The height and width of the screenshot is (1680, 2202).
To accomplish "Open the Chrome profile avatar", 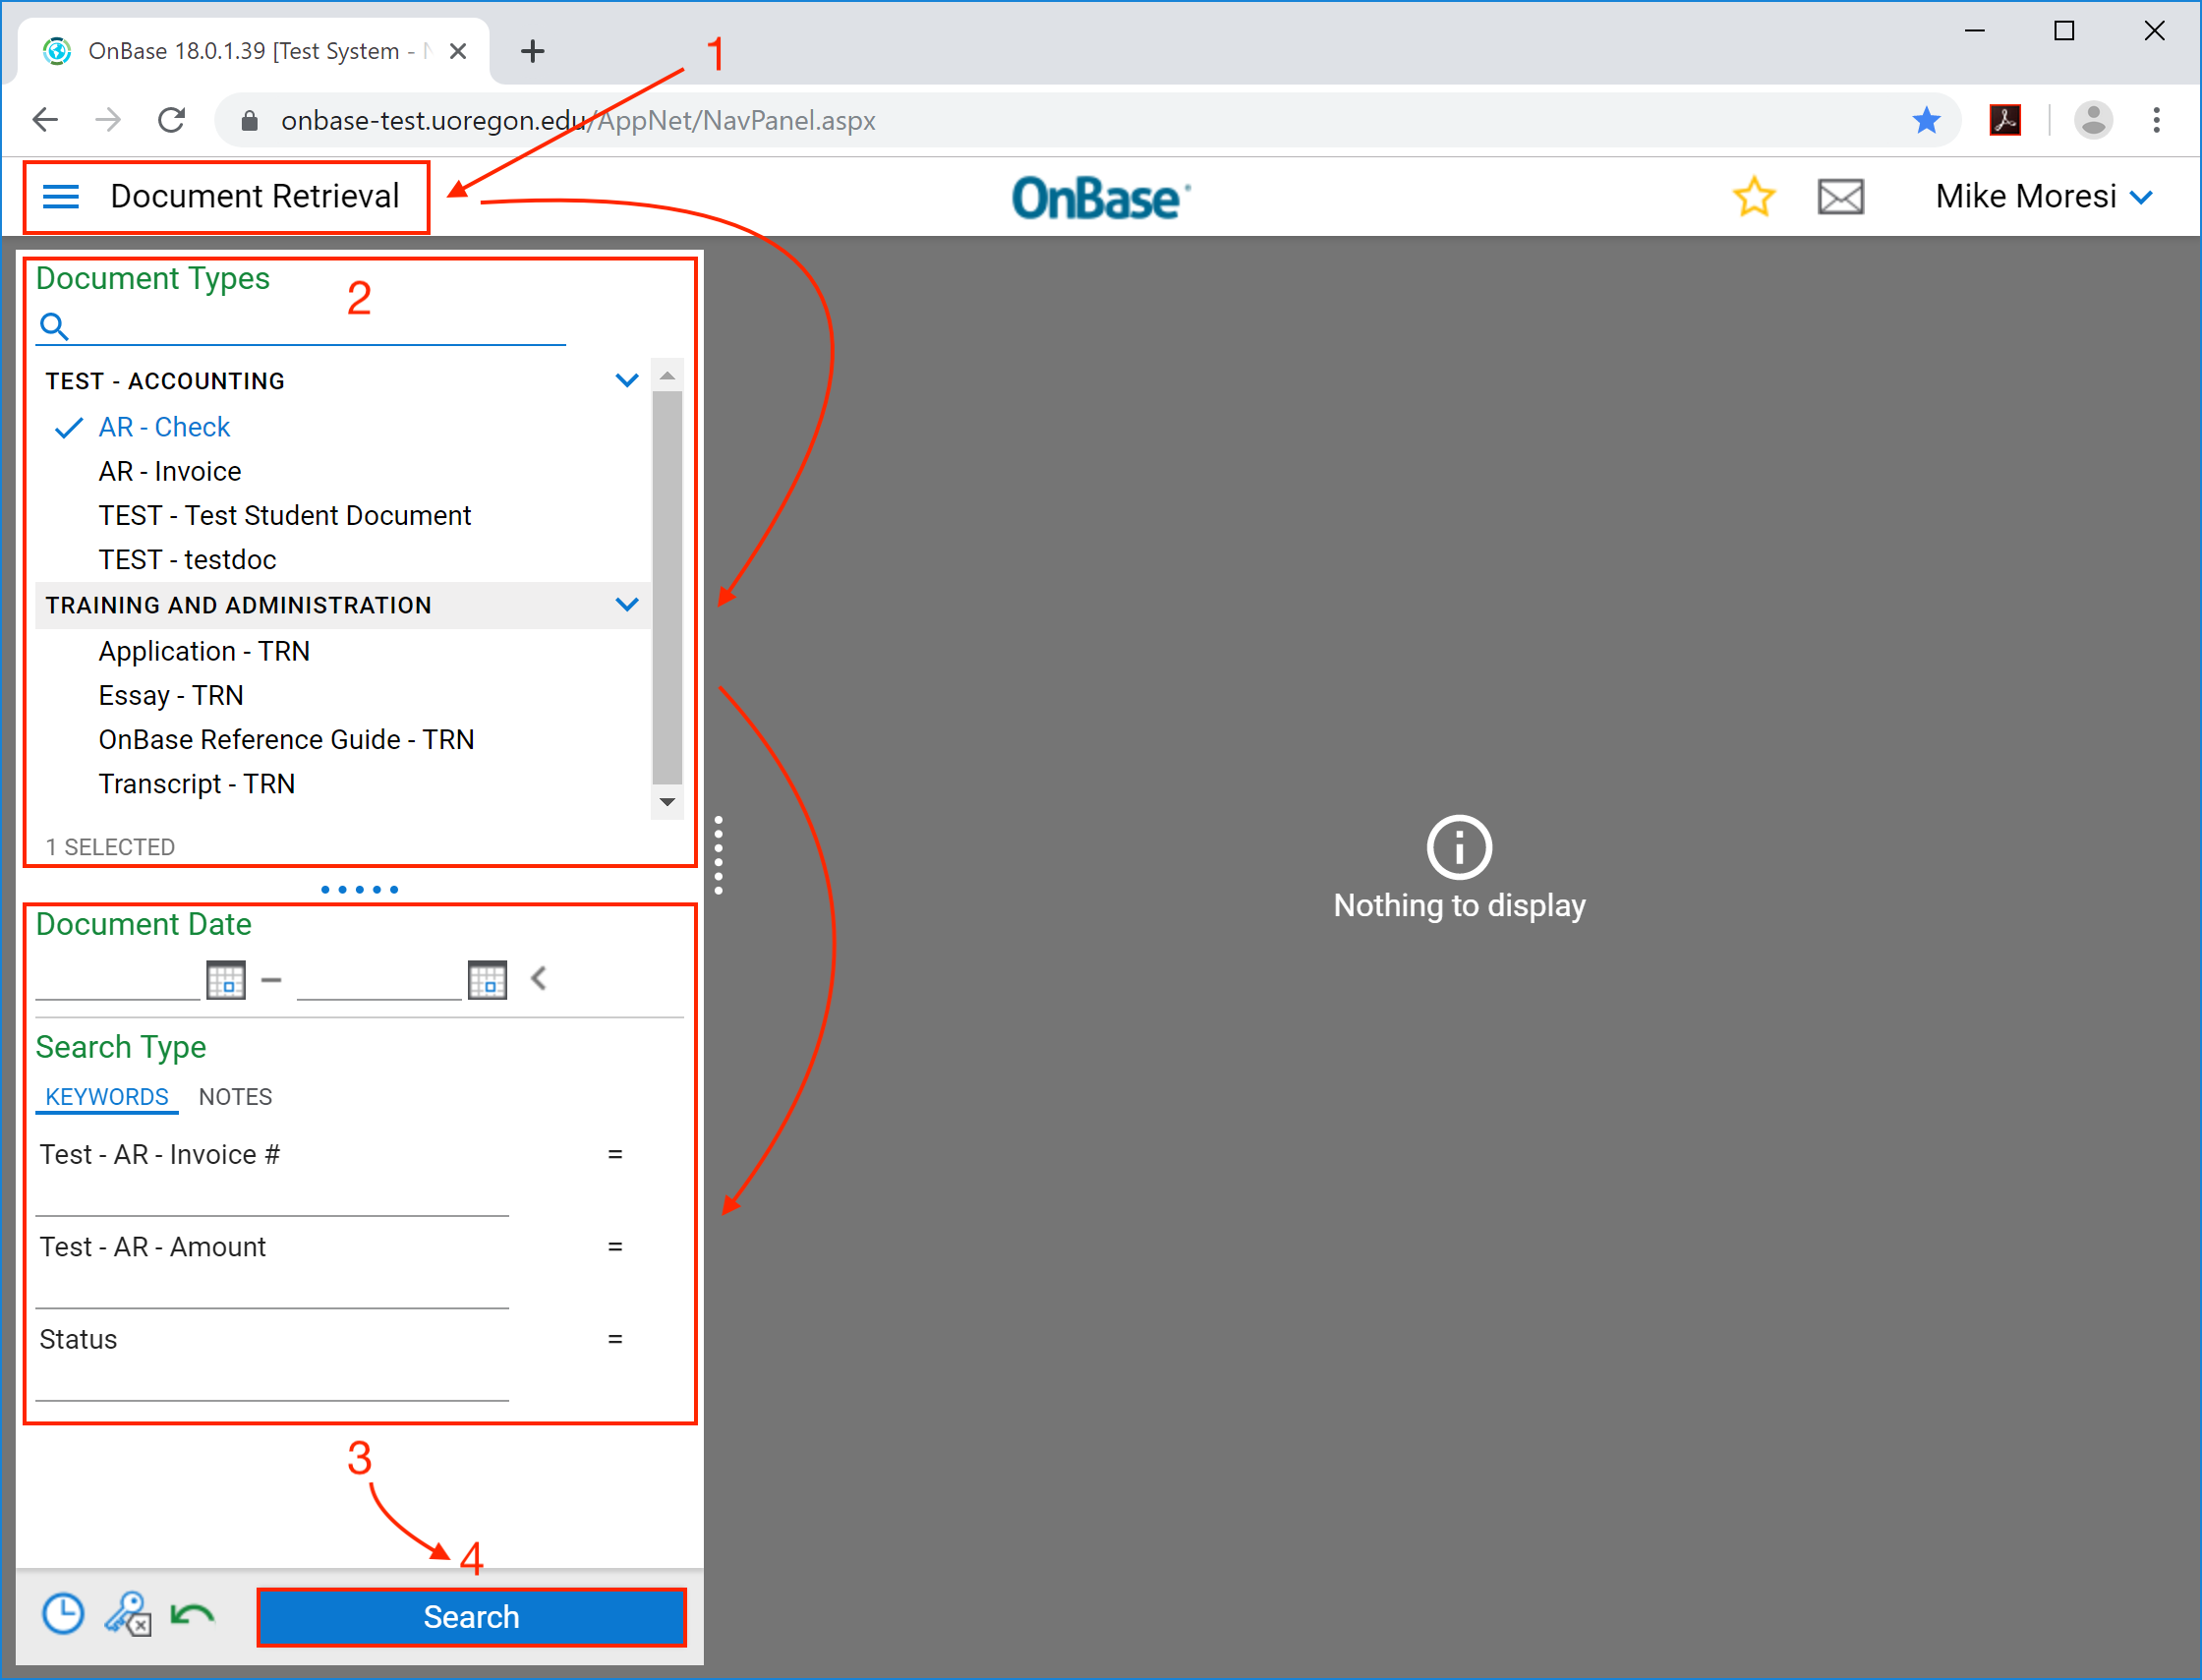I will 2092,121.
